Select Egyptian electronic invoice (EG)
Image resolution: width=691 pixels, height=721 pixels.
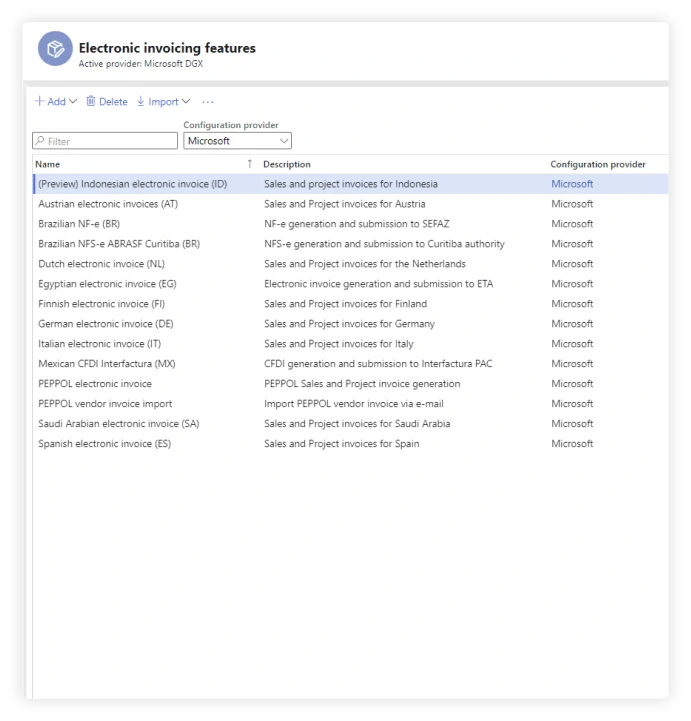(x=107, y=284)
